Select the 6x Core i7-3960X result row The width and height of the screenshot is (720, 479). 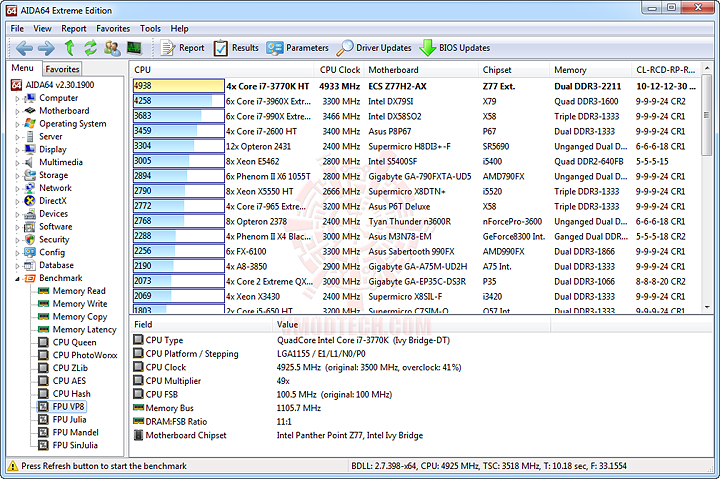(416, 101)
